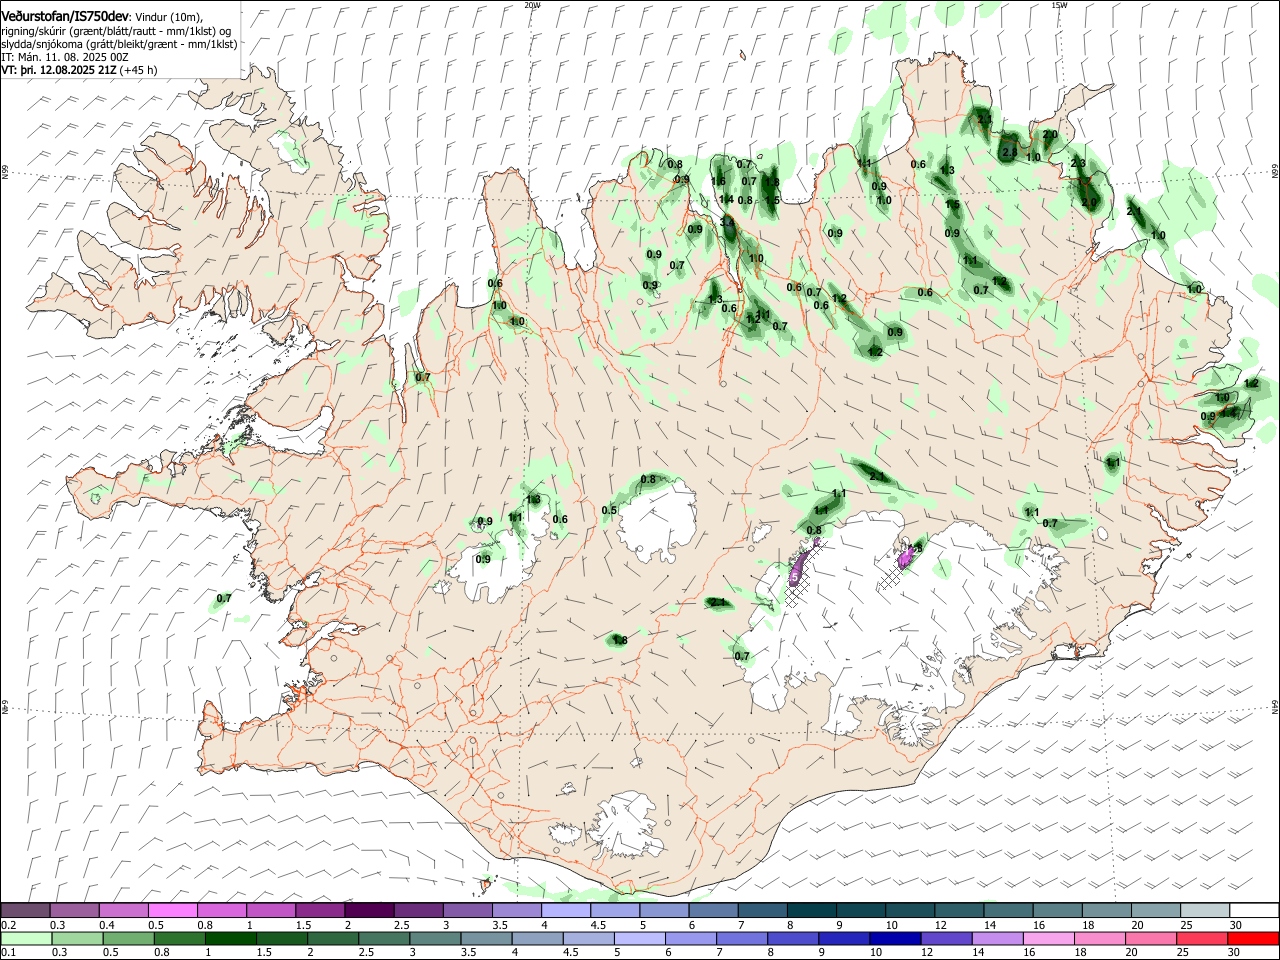Click the valid time 'VT: Þri. 12.08.2025 21Z'
The height and width of the screenshot is (960, 1280).
coord(59,71)
